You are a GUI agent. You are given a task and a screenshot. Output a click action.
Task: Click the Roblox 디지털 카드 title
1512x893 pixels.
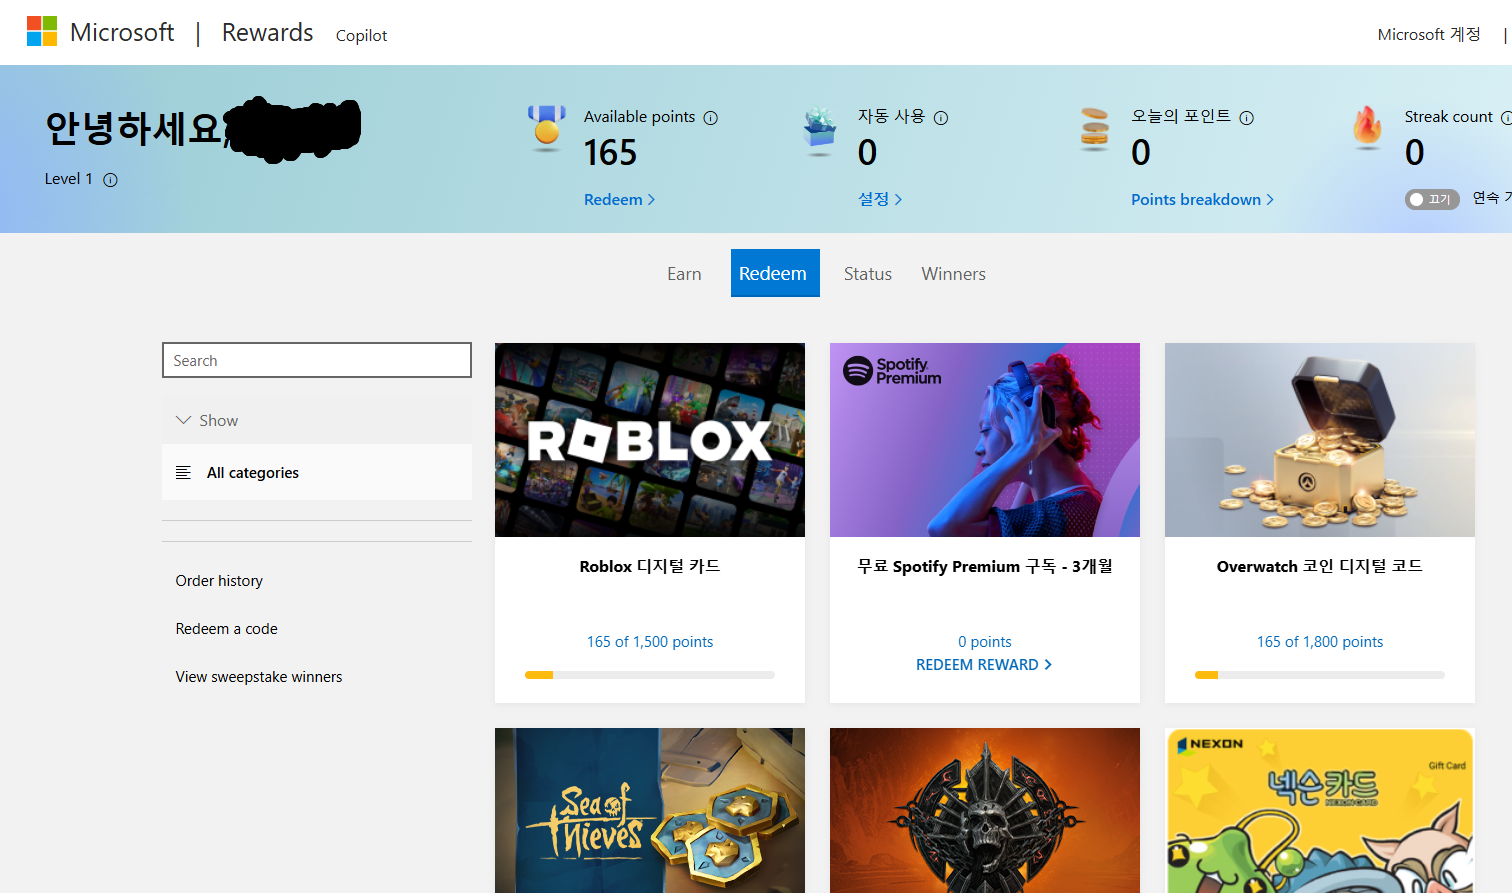click(650, 566)
